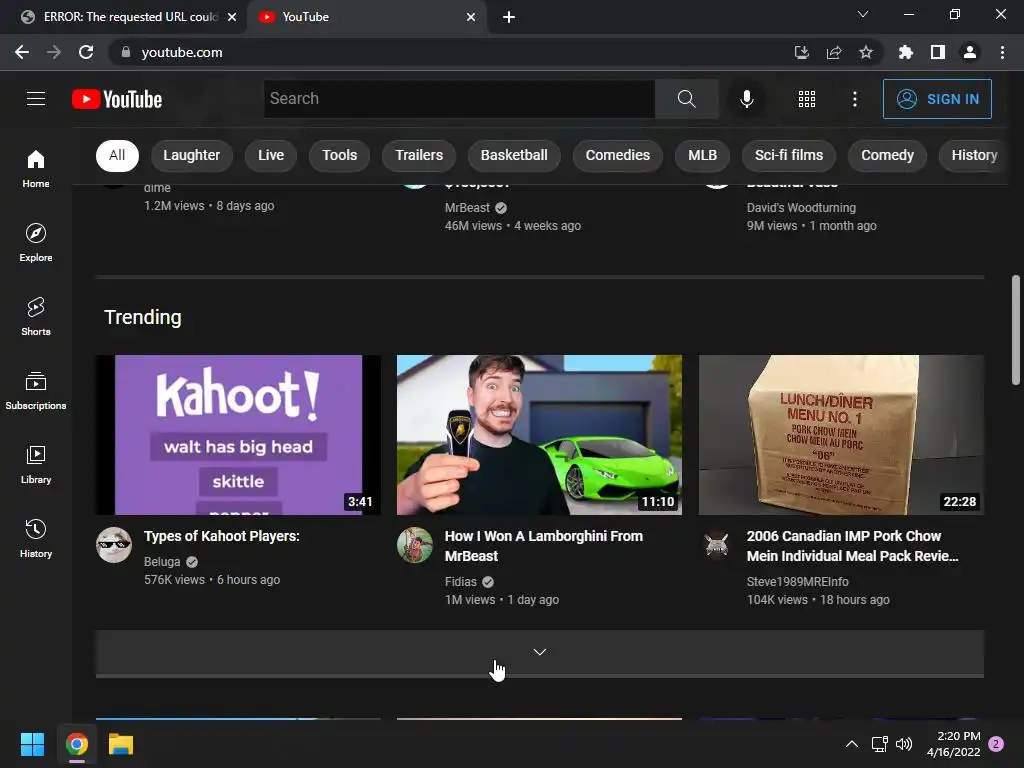Select the Trailers filter chip
Image resolution: width=1024 pixels, height=768 pixels.
click(x=419, y=155)
